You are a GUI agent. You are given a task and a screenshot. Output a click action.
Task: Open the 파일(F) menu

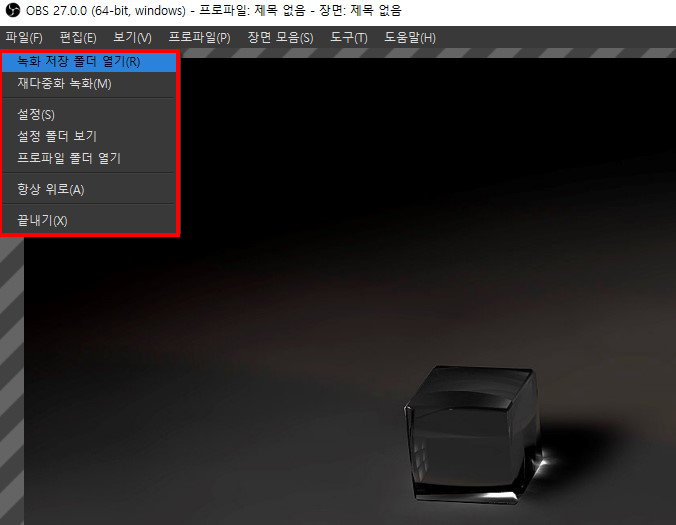[24, 38]
